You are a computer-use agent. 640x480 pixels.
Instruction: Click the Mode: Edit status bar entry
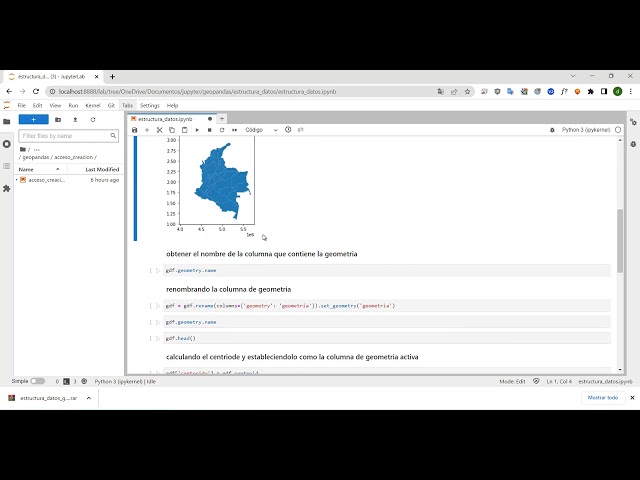point(512,381)
